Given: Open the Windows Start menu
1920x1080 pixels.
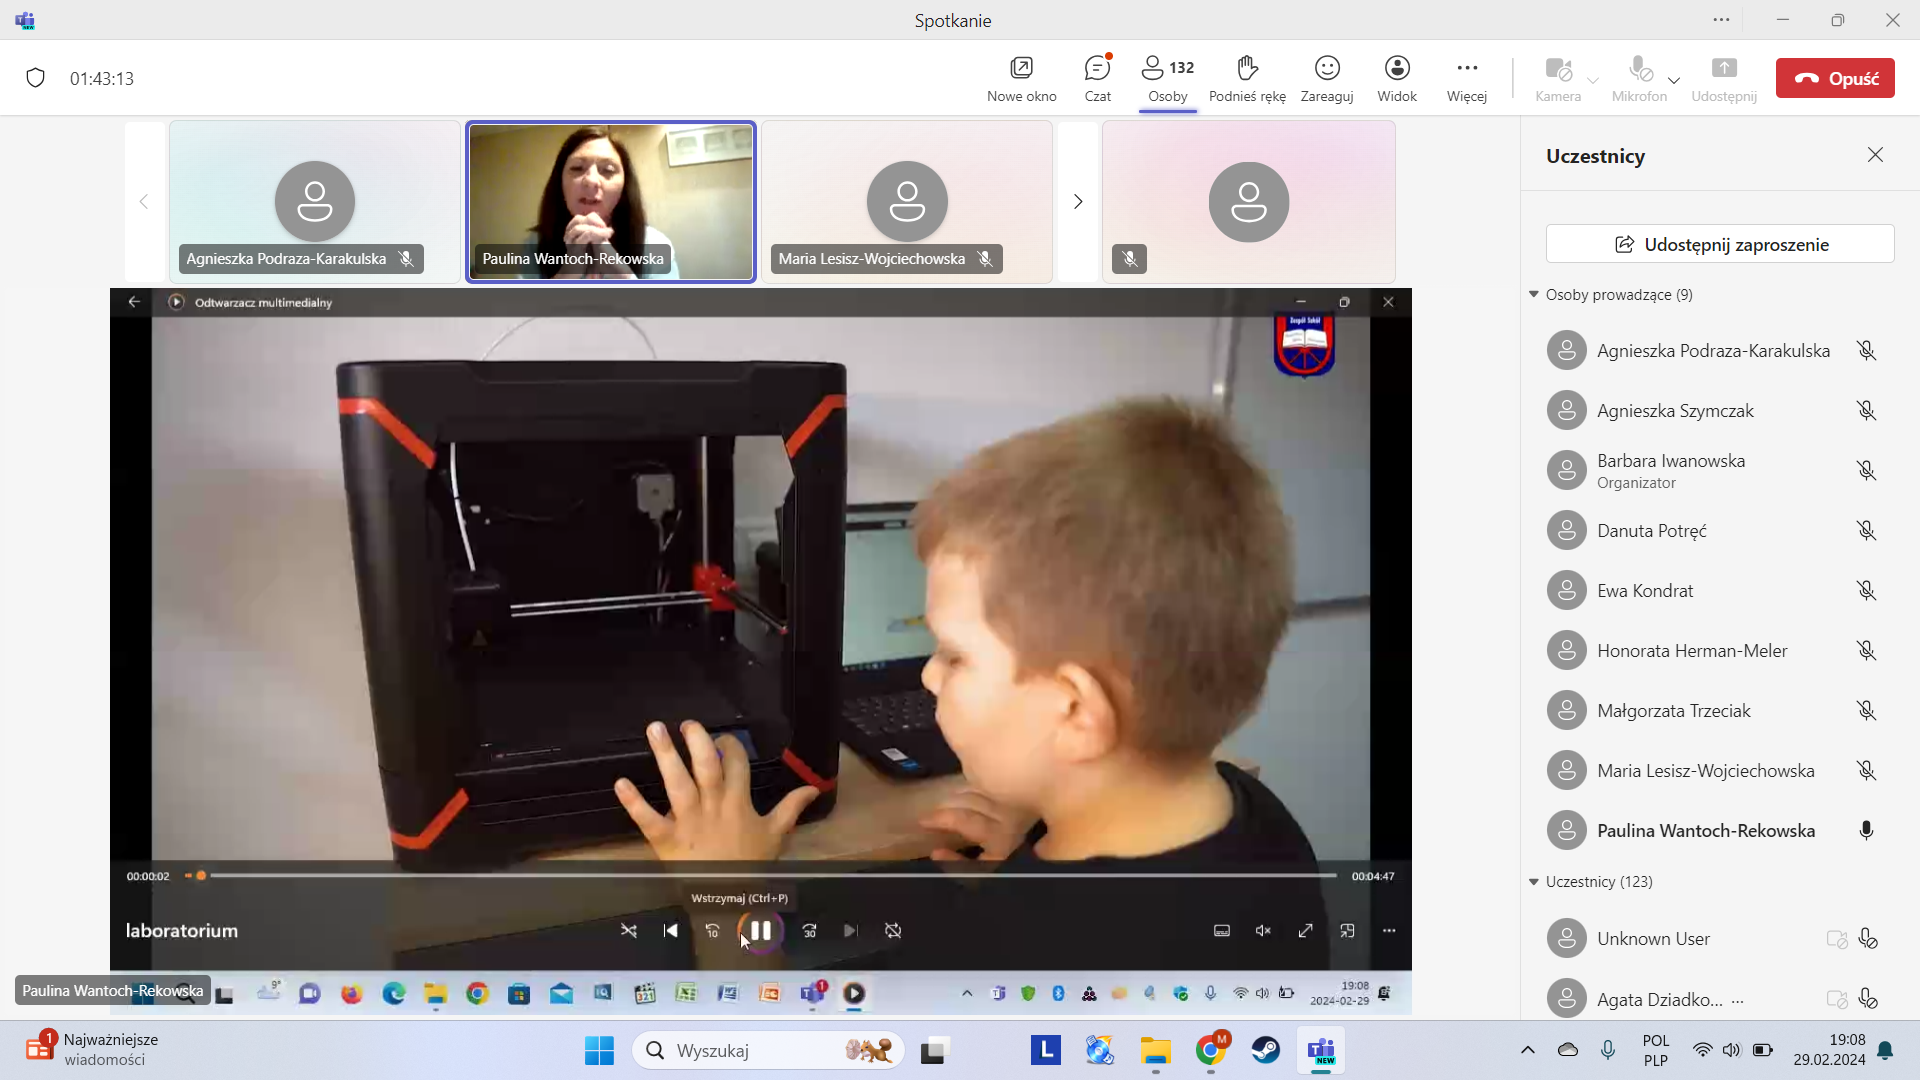Looking at the screenshot, I should [599, 1050].
